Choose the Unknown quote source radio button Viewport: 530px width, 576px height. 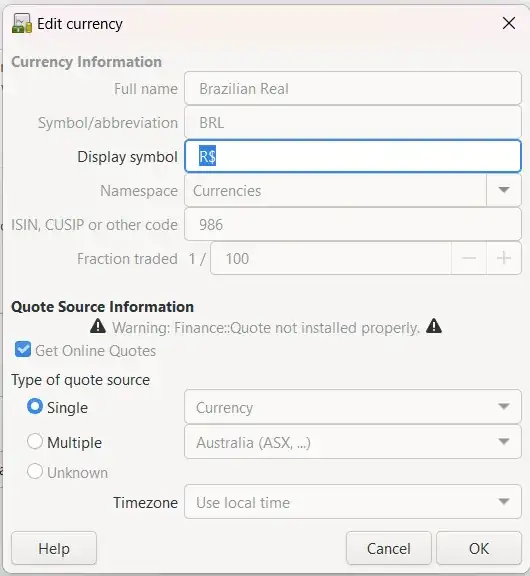tap(35, 471)
